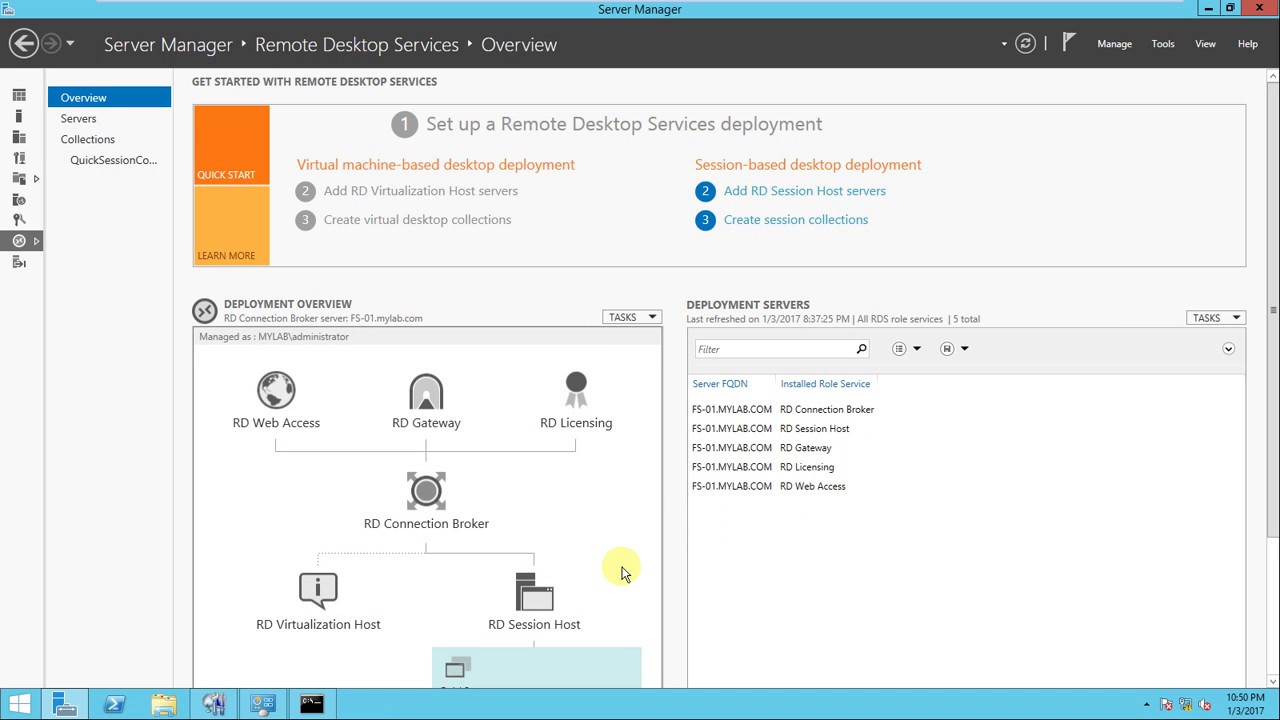
Task: Open File Explorer from the taskbar
Action: point(164,704)
